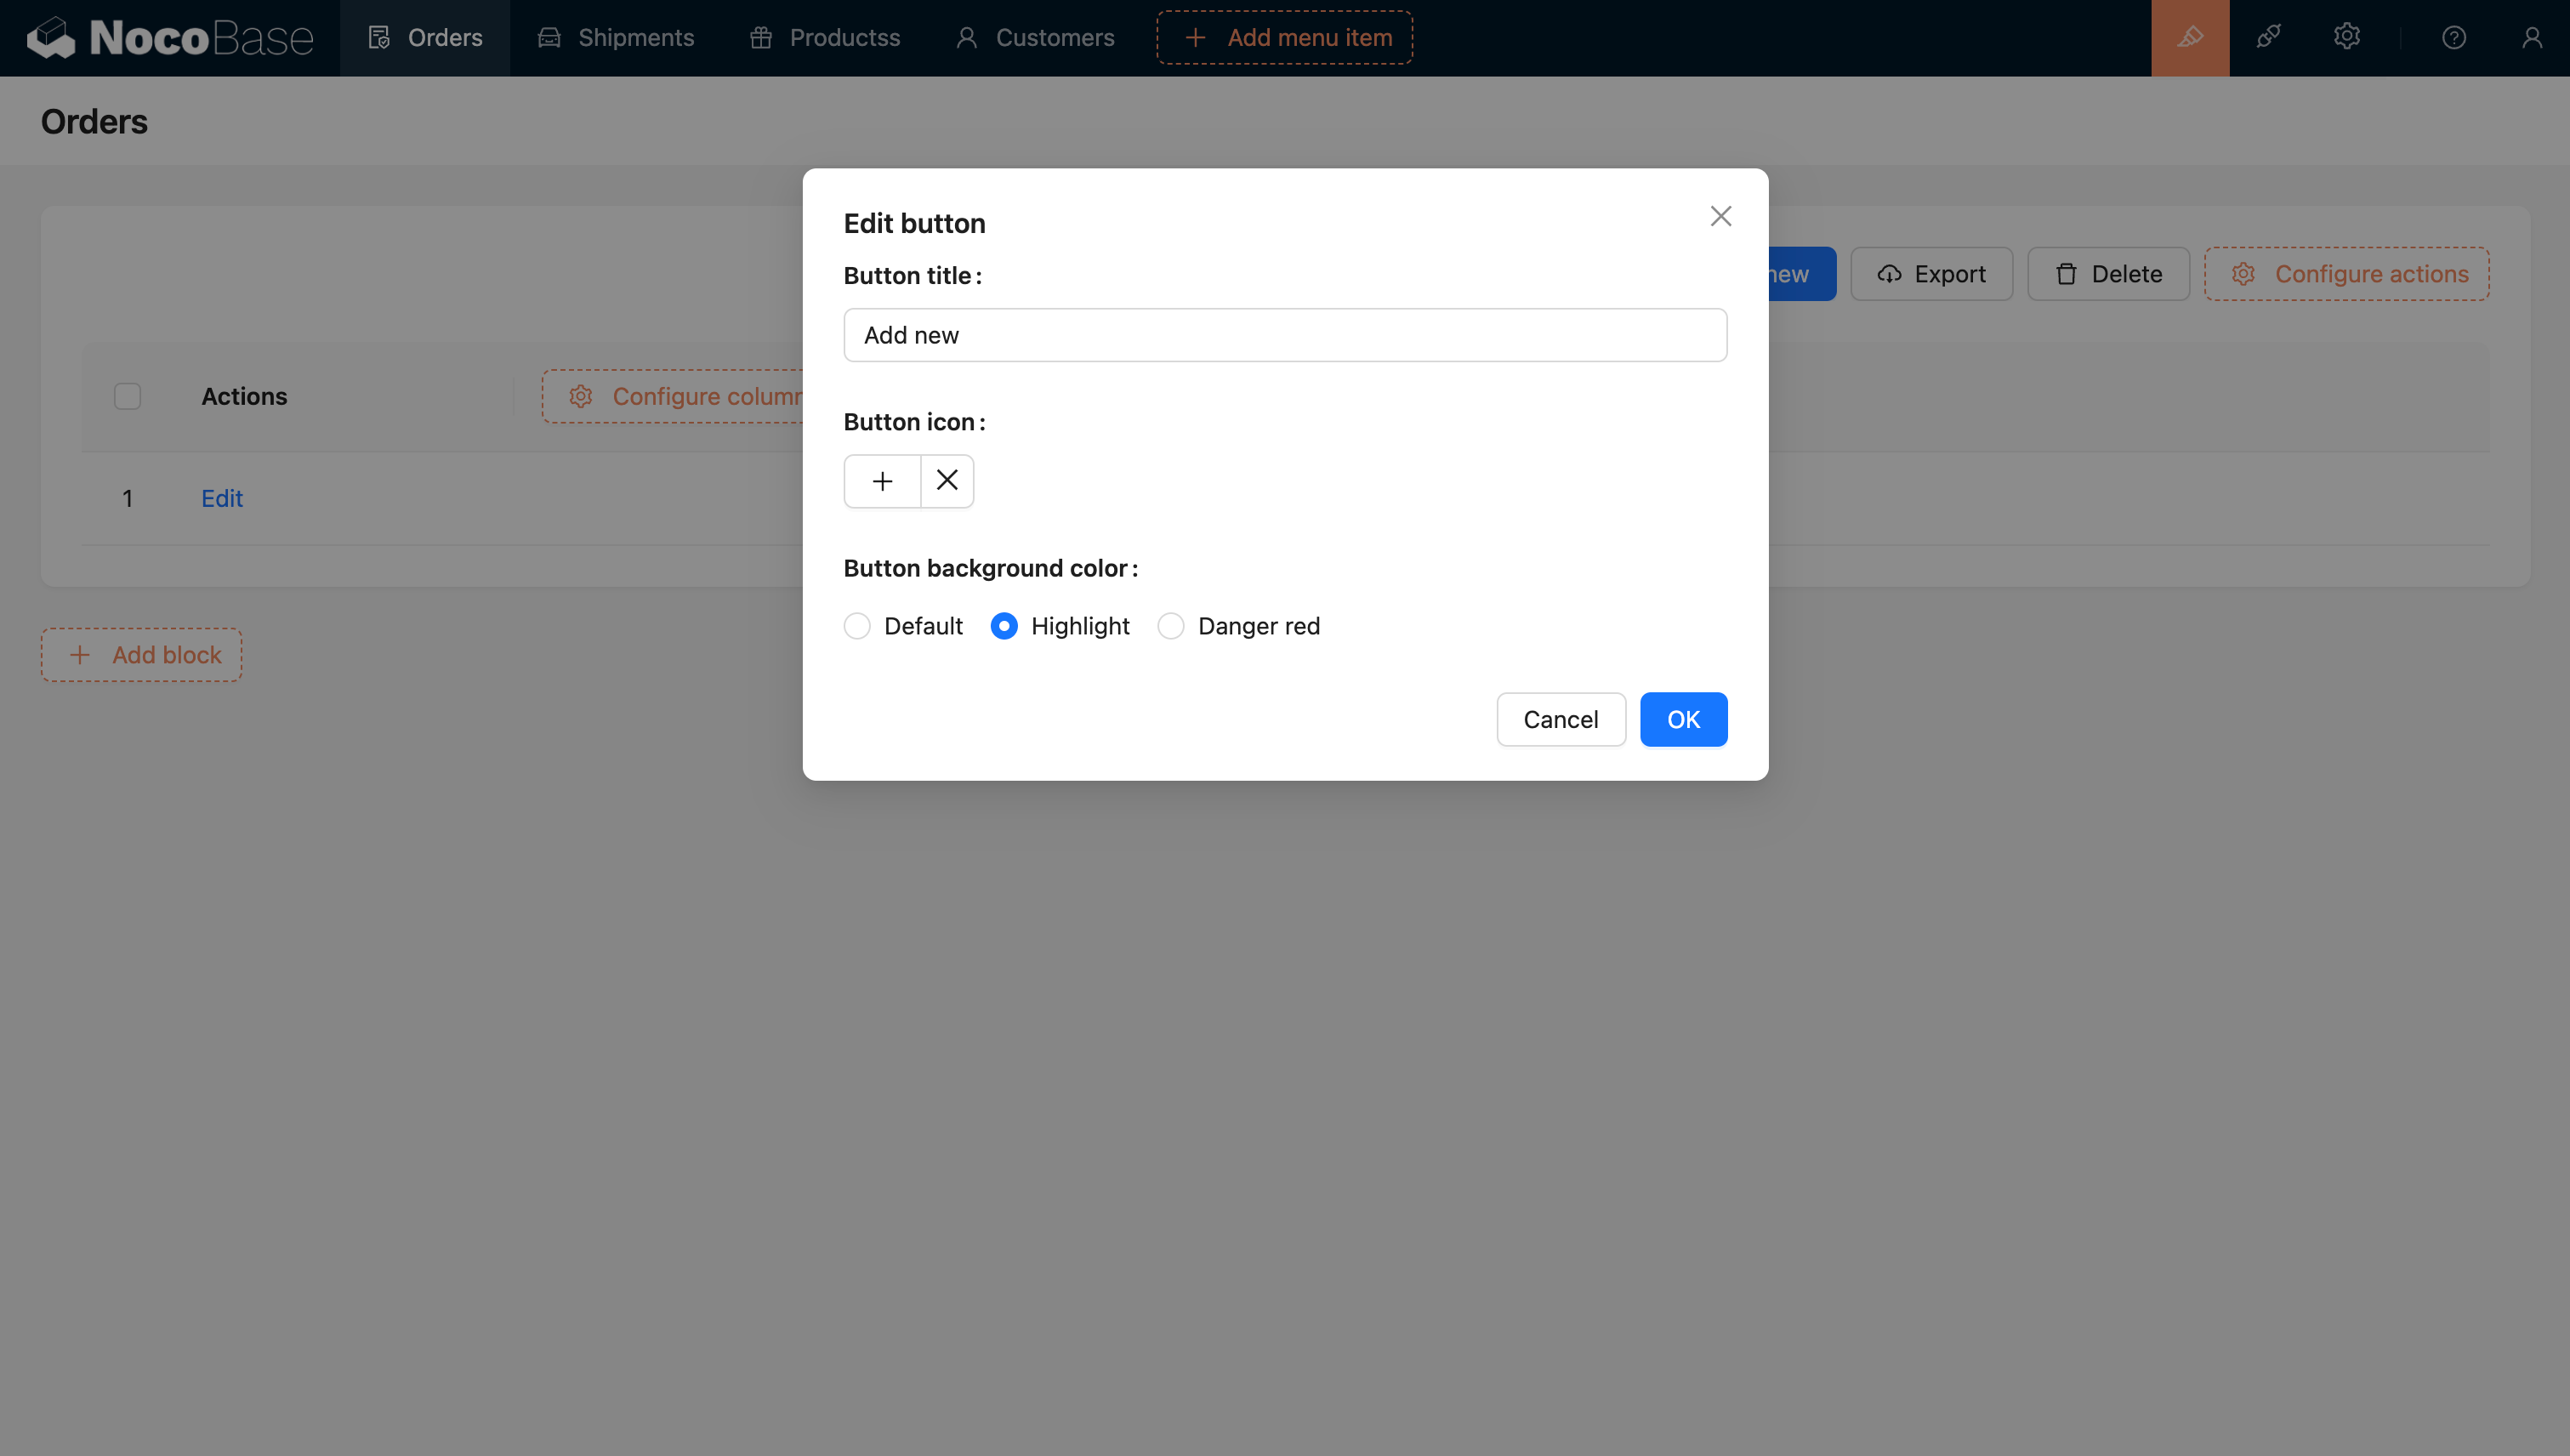Switch to the Productss menu
Image resolution: width=2570 pixels, height=1456 pixels.
click(825, 38)
